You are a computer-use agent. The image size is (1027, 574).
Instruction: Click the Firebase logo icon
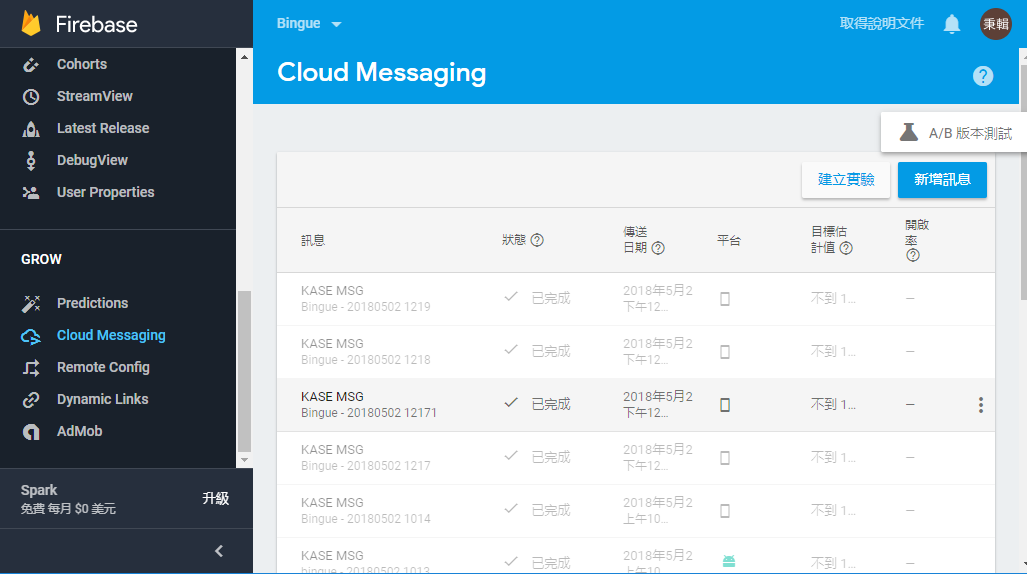[31, 24]
